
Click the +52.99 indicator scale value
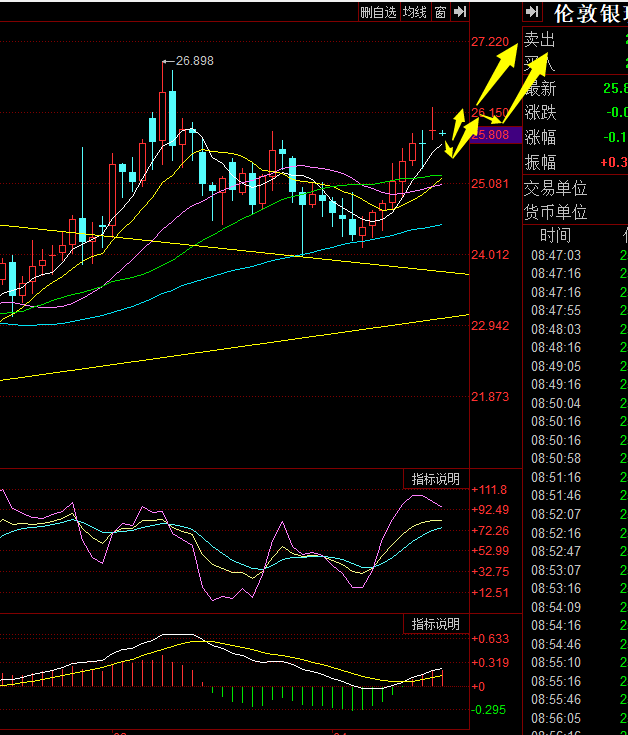click(490, 551)
